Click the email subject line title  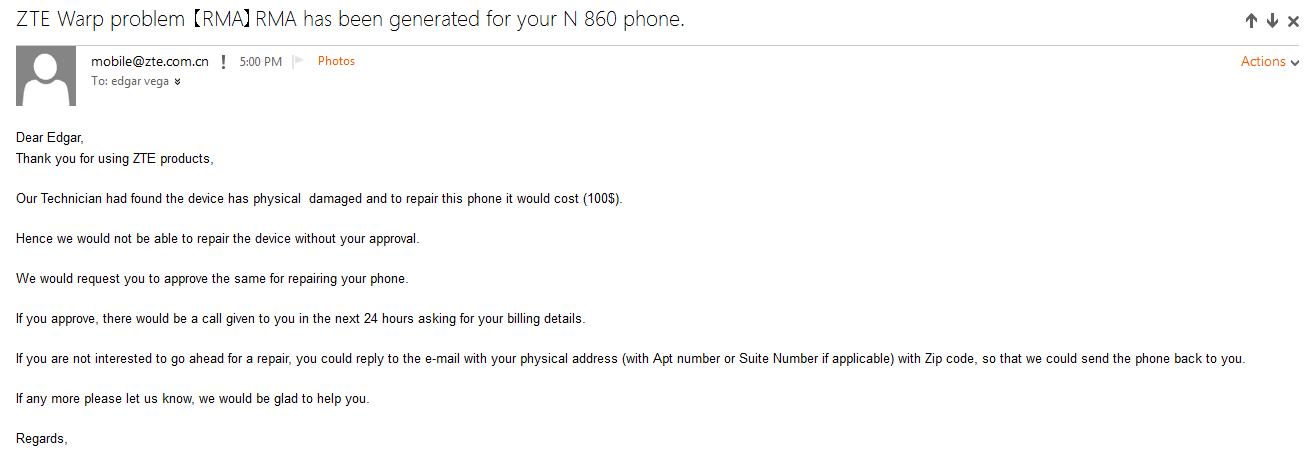[x=350, y=19]
